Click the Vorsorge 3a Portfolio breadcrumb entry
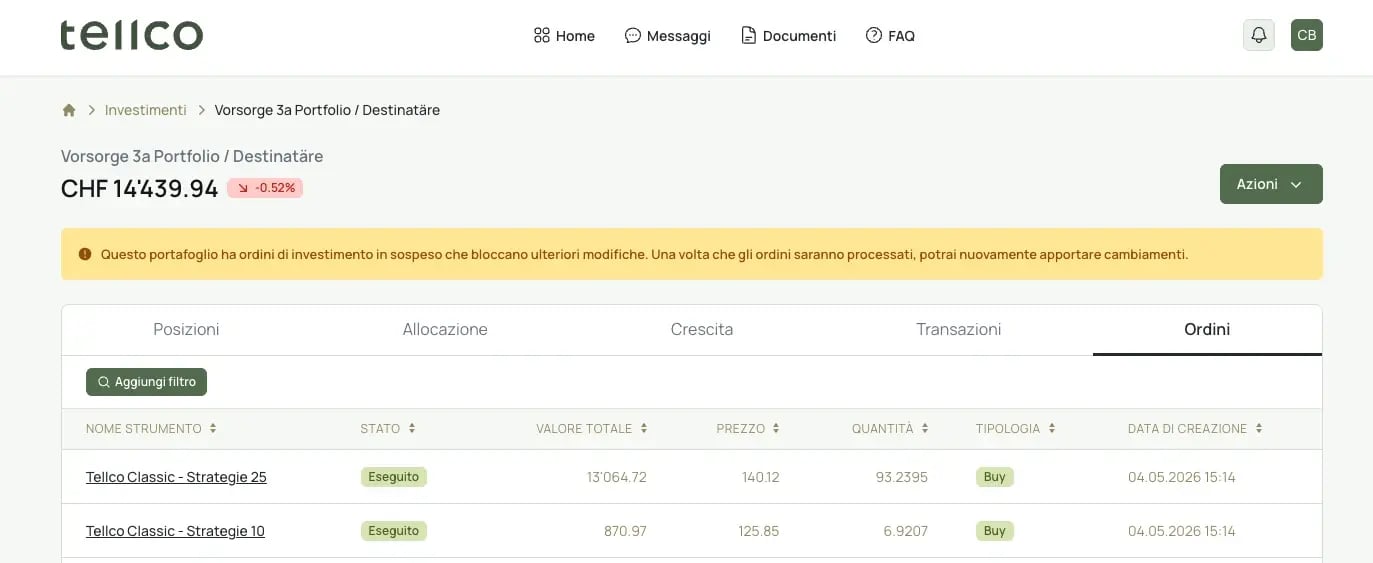This screenshot has width=1373, height=563. coord(327,110)
